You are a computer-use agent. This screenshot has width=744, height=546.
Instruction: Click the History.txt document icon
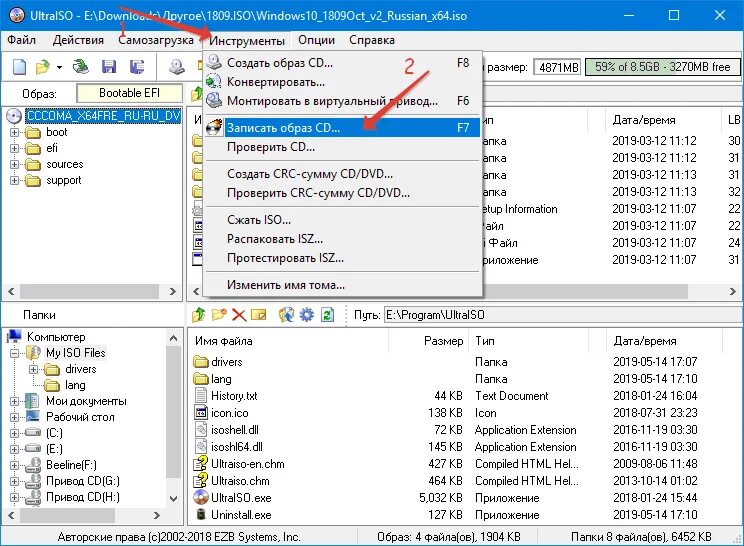point(201,395)
